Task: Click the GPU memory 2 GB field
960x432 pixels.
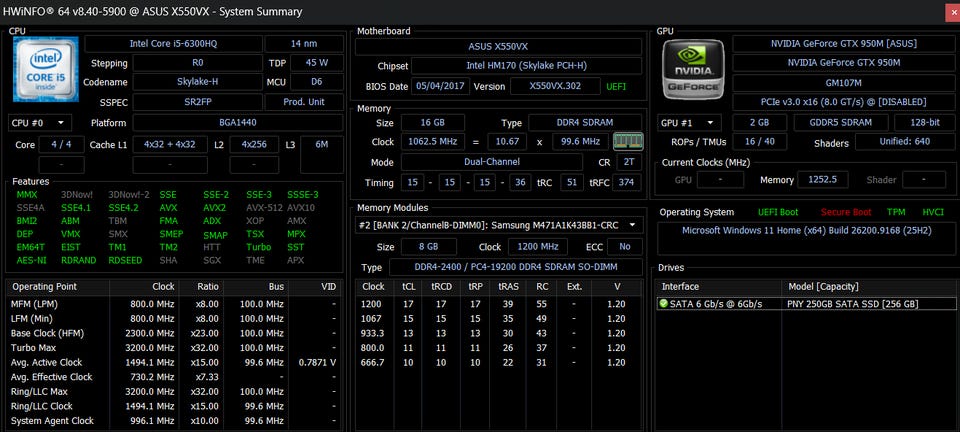Action: pos(759,122)
